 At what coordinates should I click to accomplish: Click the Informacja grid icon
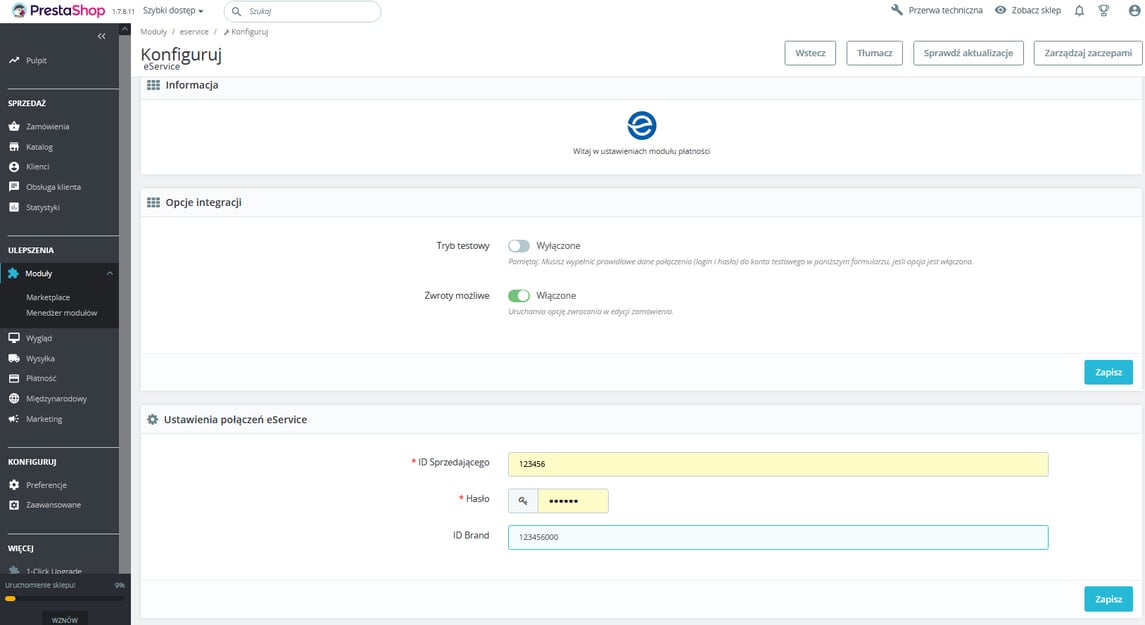(x=153, y=85)
